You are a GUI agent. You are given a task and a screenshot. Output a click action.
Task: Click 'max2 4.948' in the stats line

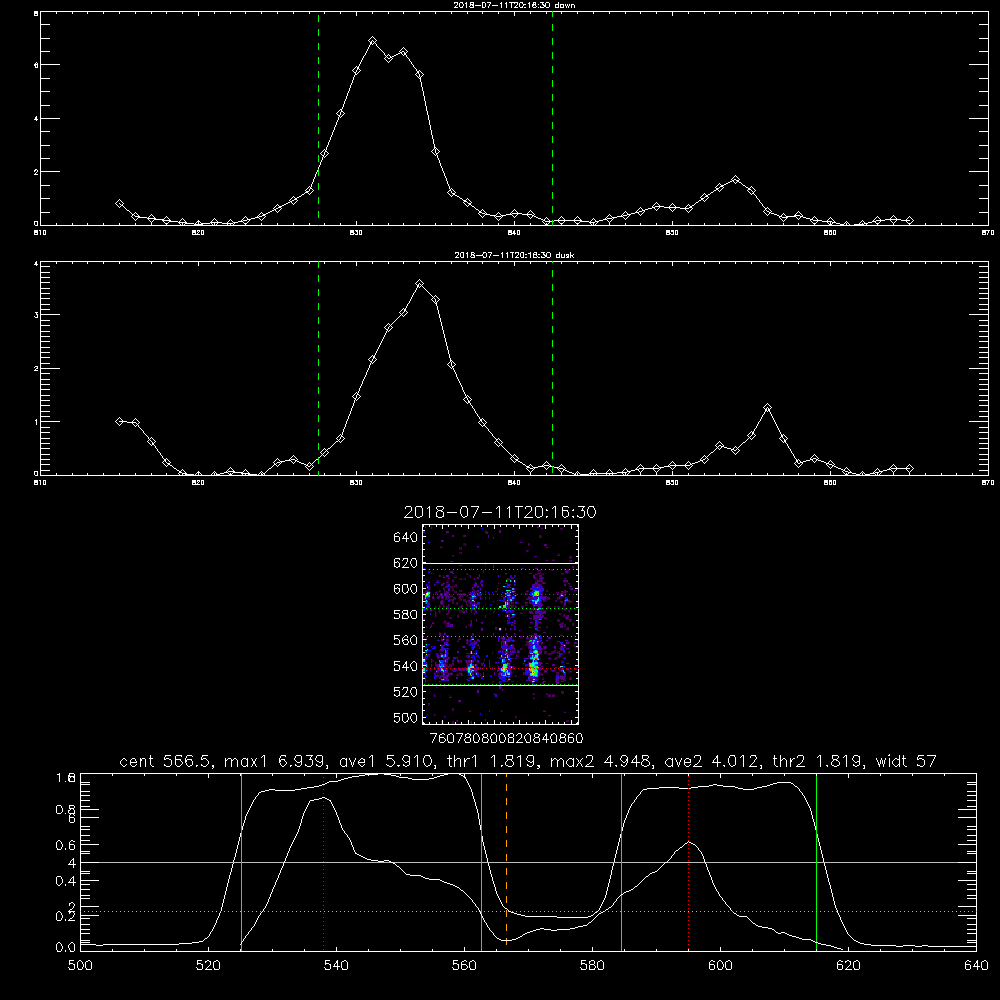[x=601, y=761]
